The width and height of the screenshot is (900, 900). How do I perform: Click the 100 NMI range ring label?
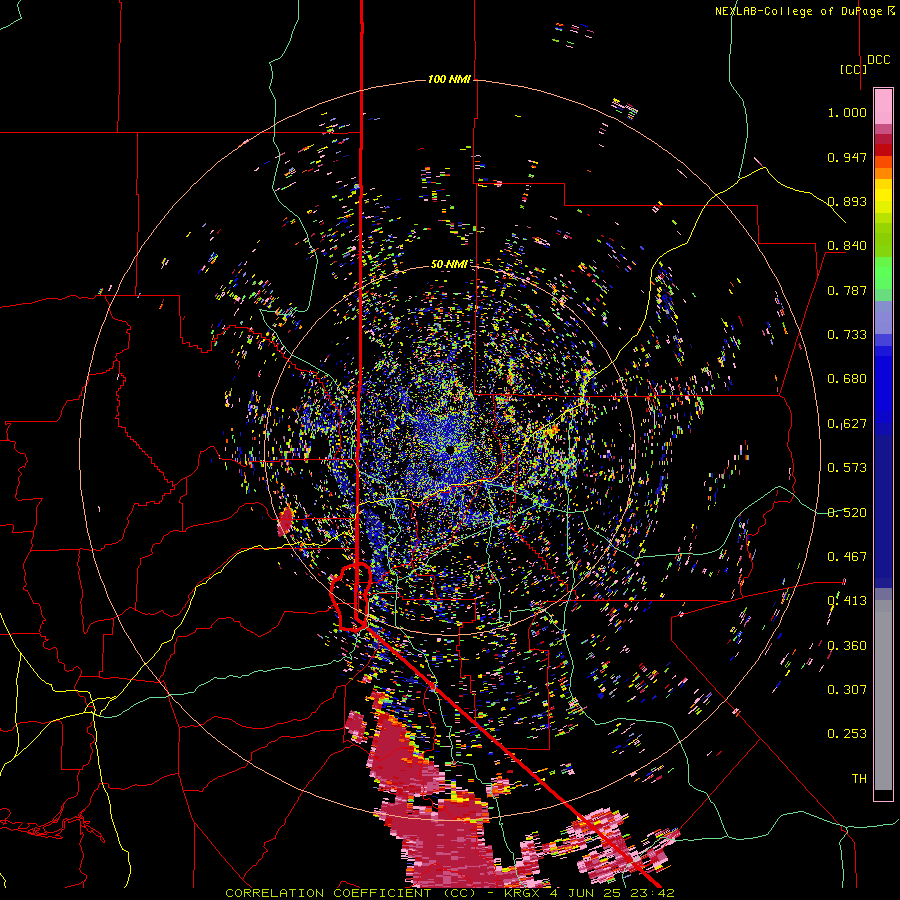pos(449,79)
